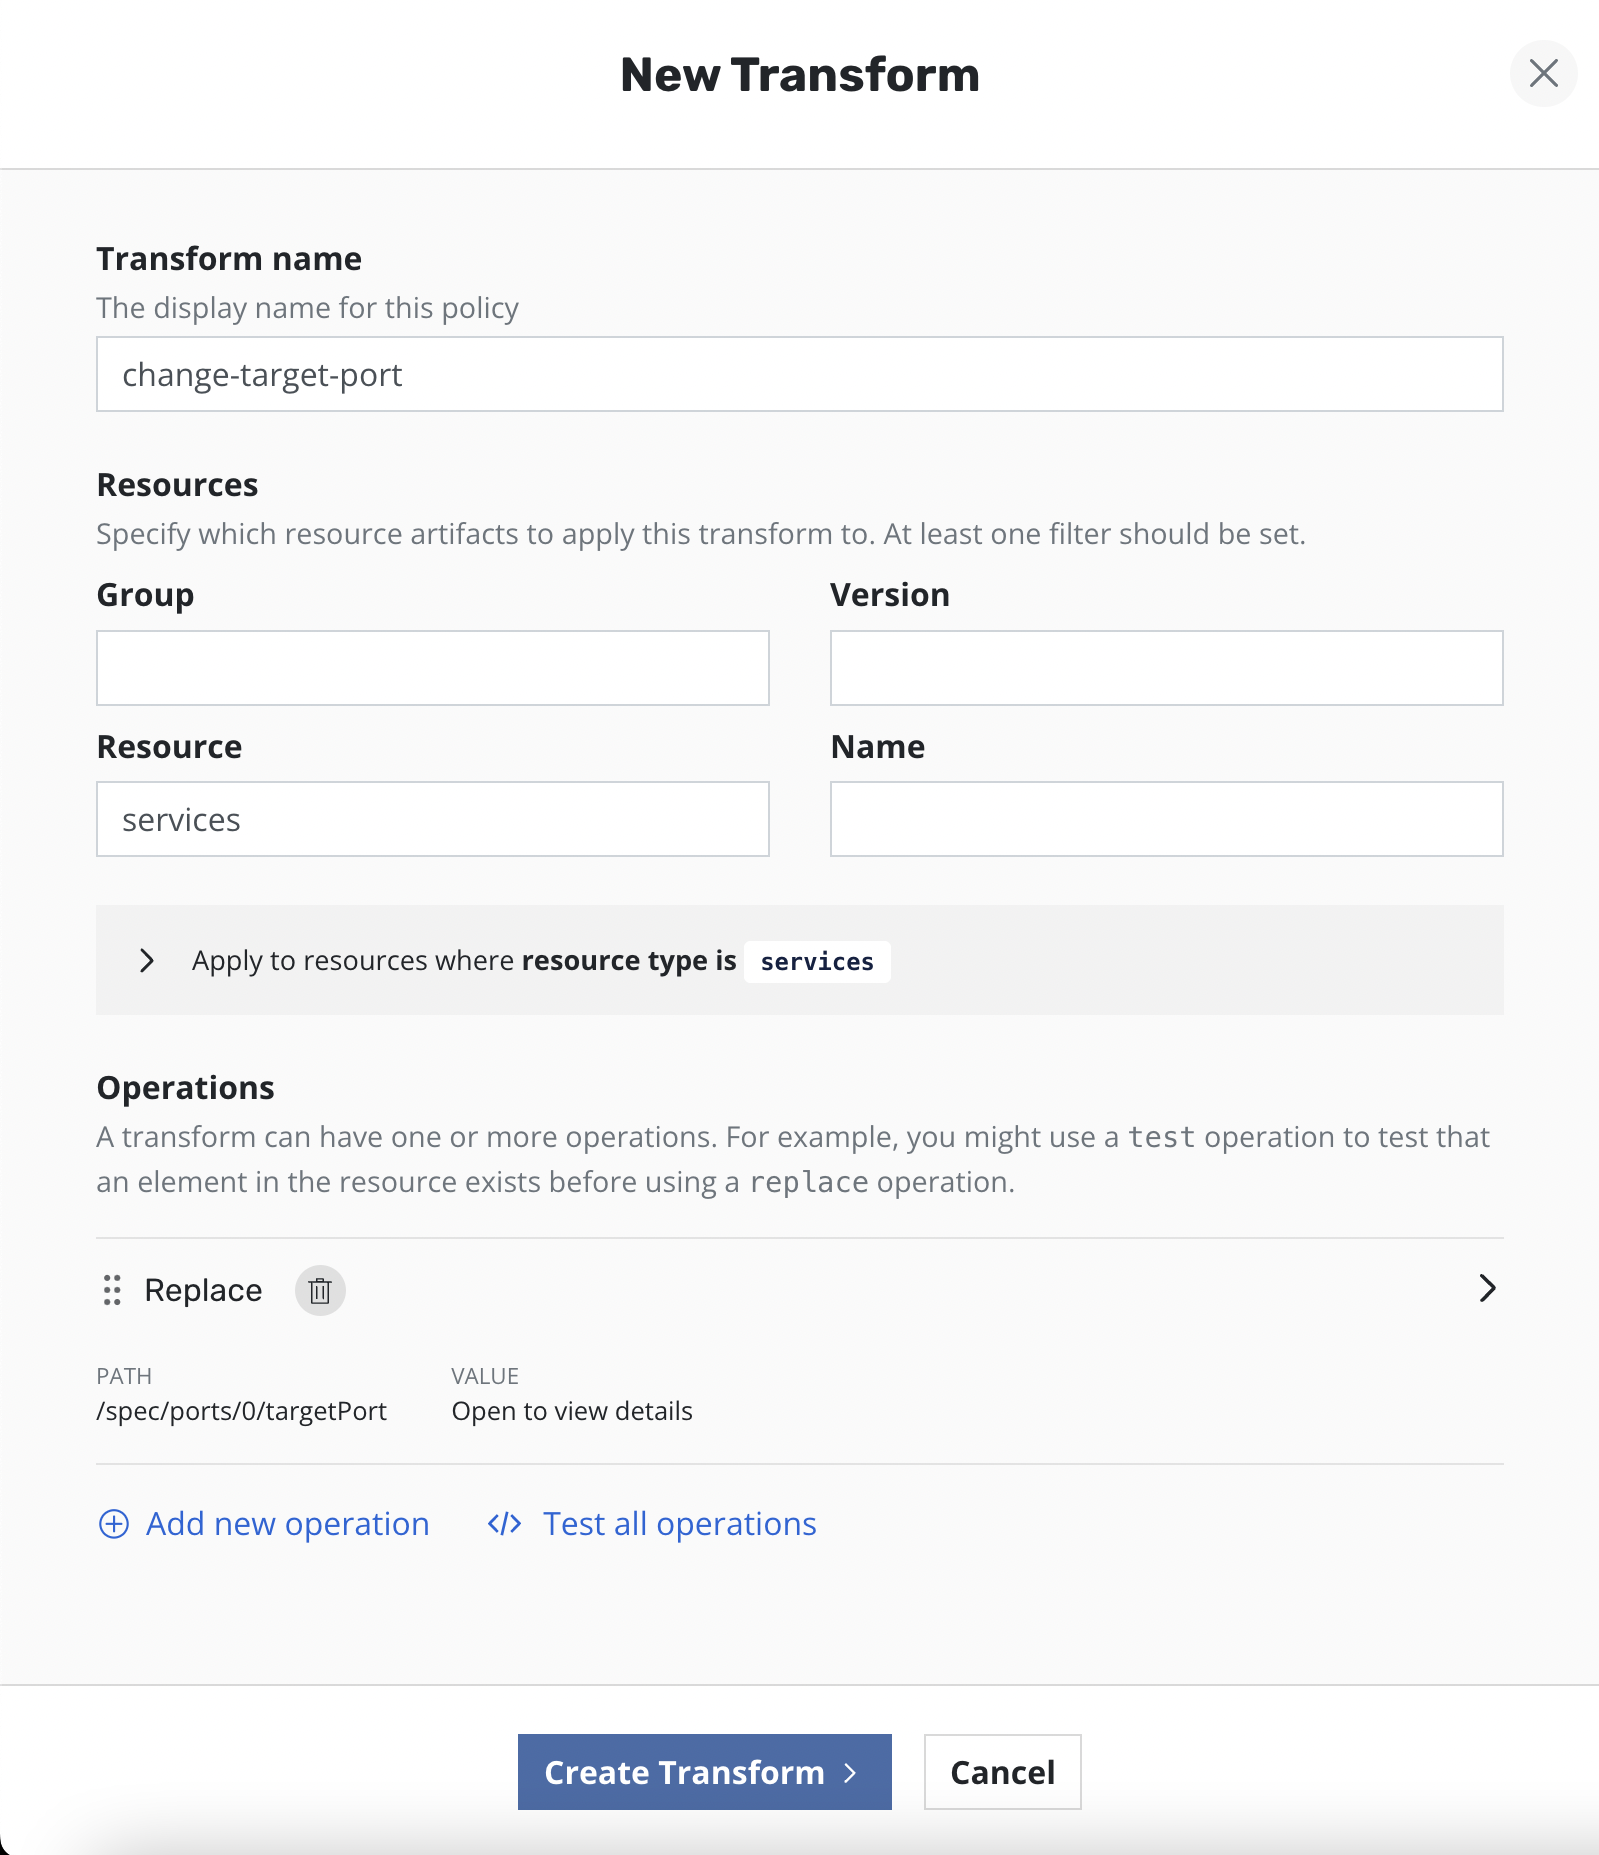The image size is (1599, 1855).
Task: Open the Replace operation panel
Action: coord(203,1290)
